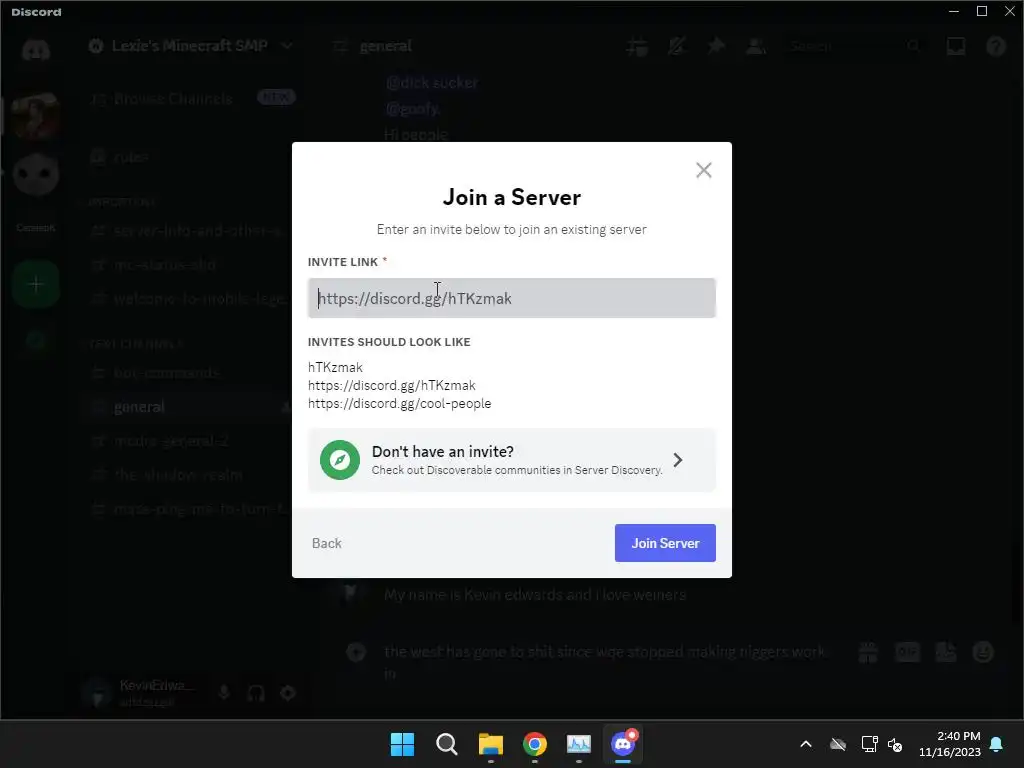Click the message attachment plus button
Viewport: 1024px width, 768px height.
point(356,652)
